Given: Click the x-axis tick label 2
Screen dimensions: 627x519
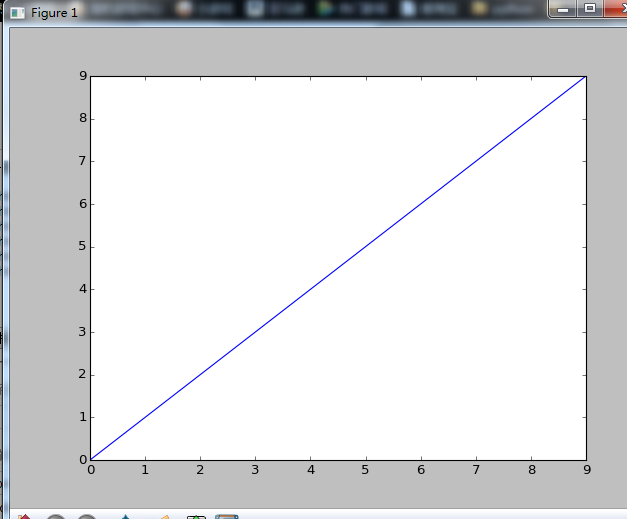Looking at the screenshot, I should coord(200,469).
